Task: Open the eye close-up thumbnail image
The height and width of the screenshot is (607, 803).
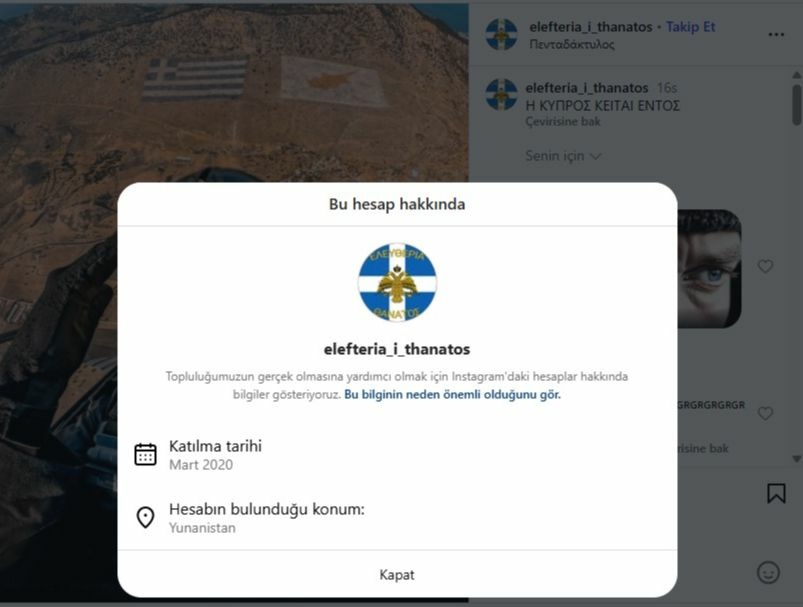Action: [709, 268]
